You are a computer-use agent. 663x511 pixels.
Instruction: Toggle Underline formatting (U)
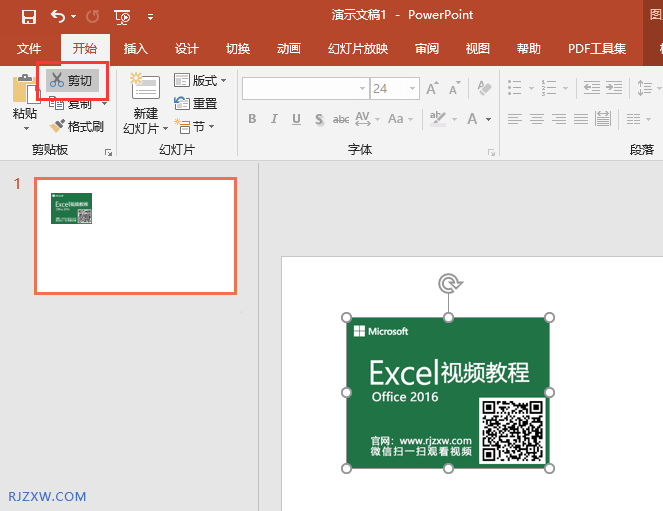pos(296,119)
